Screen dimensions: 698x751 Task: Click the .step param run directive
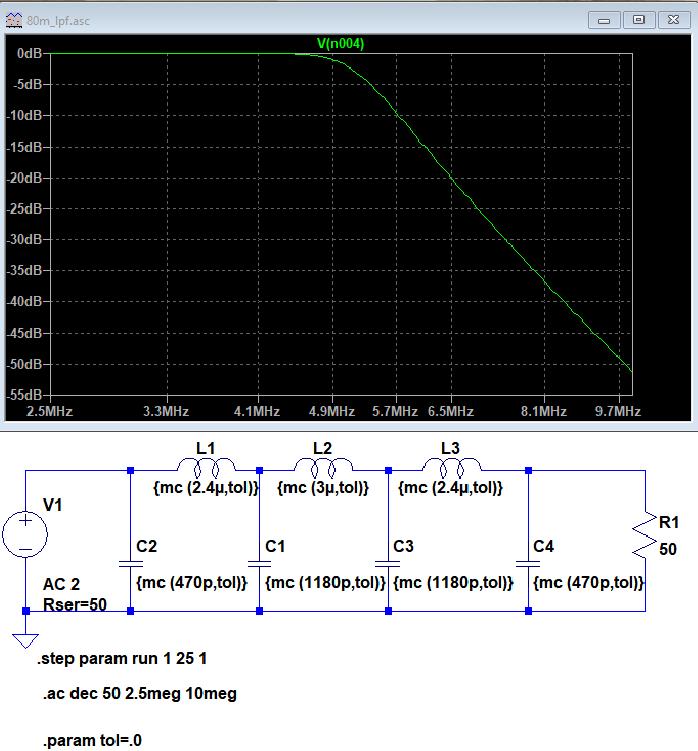124,660
